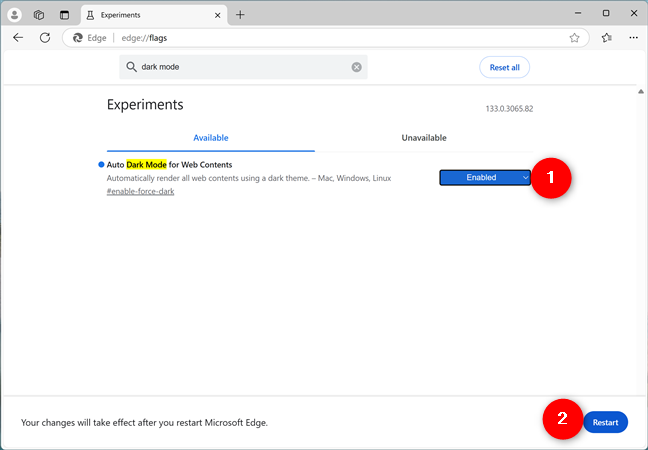Click the restart notice text
This screenshot has height=450, width=648.
[x=144, y=423]
